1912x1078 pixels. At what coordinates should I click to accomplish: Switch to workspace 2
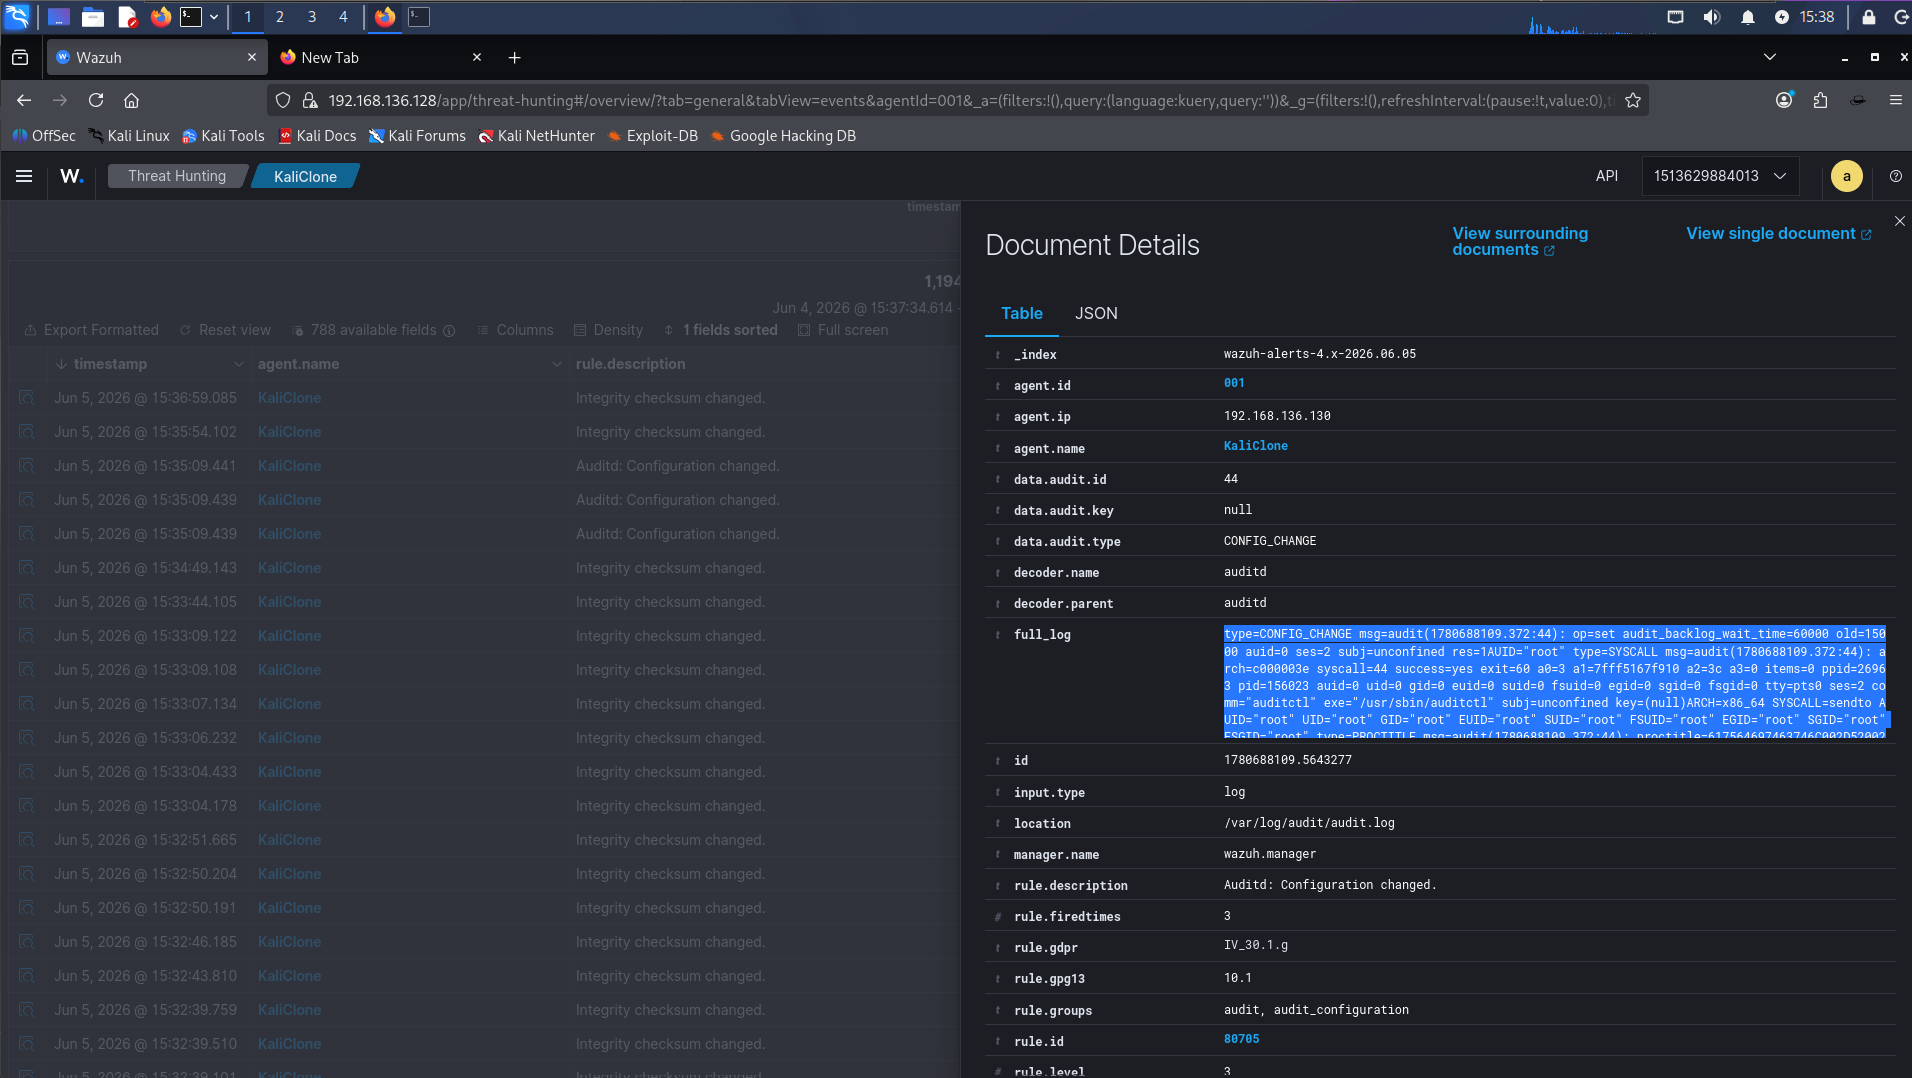tap(280, 17)
